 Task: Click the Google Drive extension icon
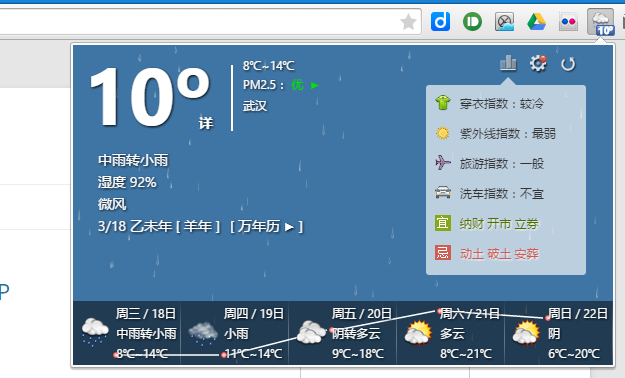point(536,22)
